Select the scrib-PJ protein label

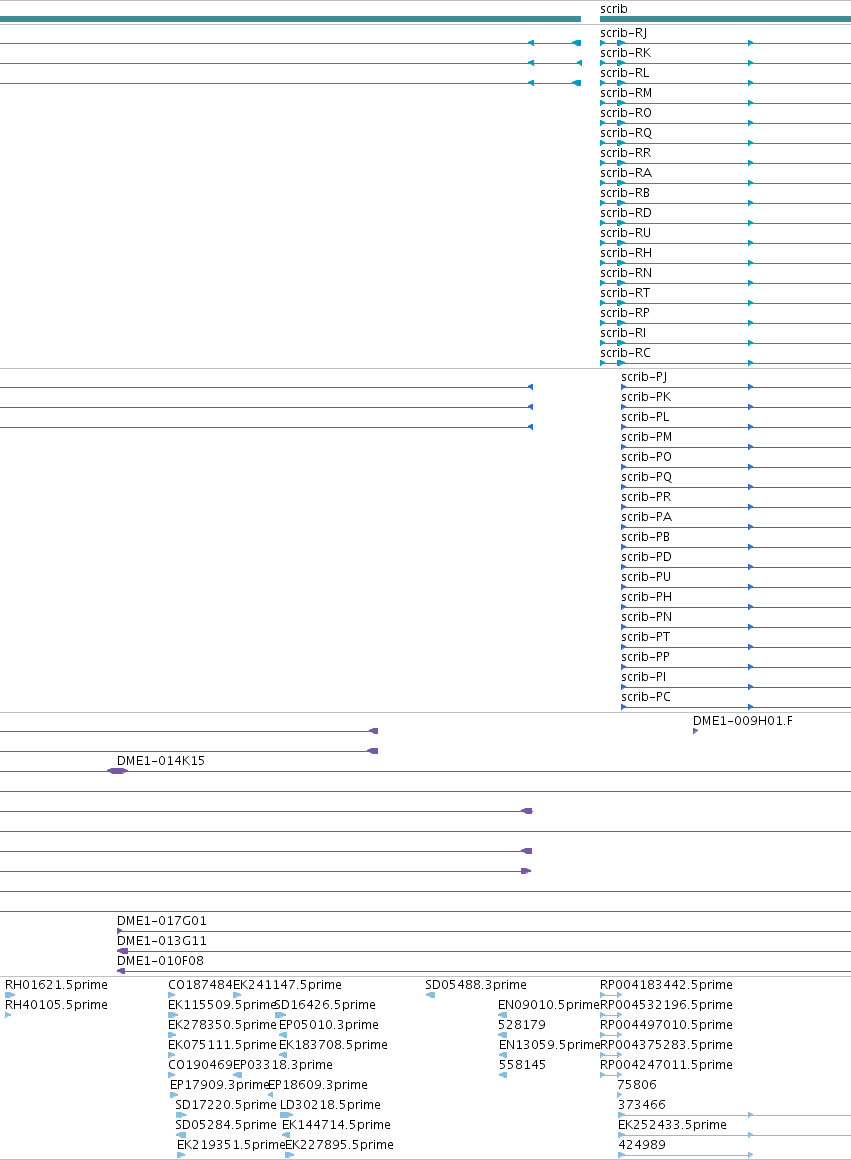(644, 377)
